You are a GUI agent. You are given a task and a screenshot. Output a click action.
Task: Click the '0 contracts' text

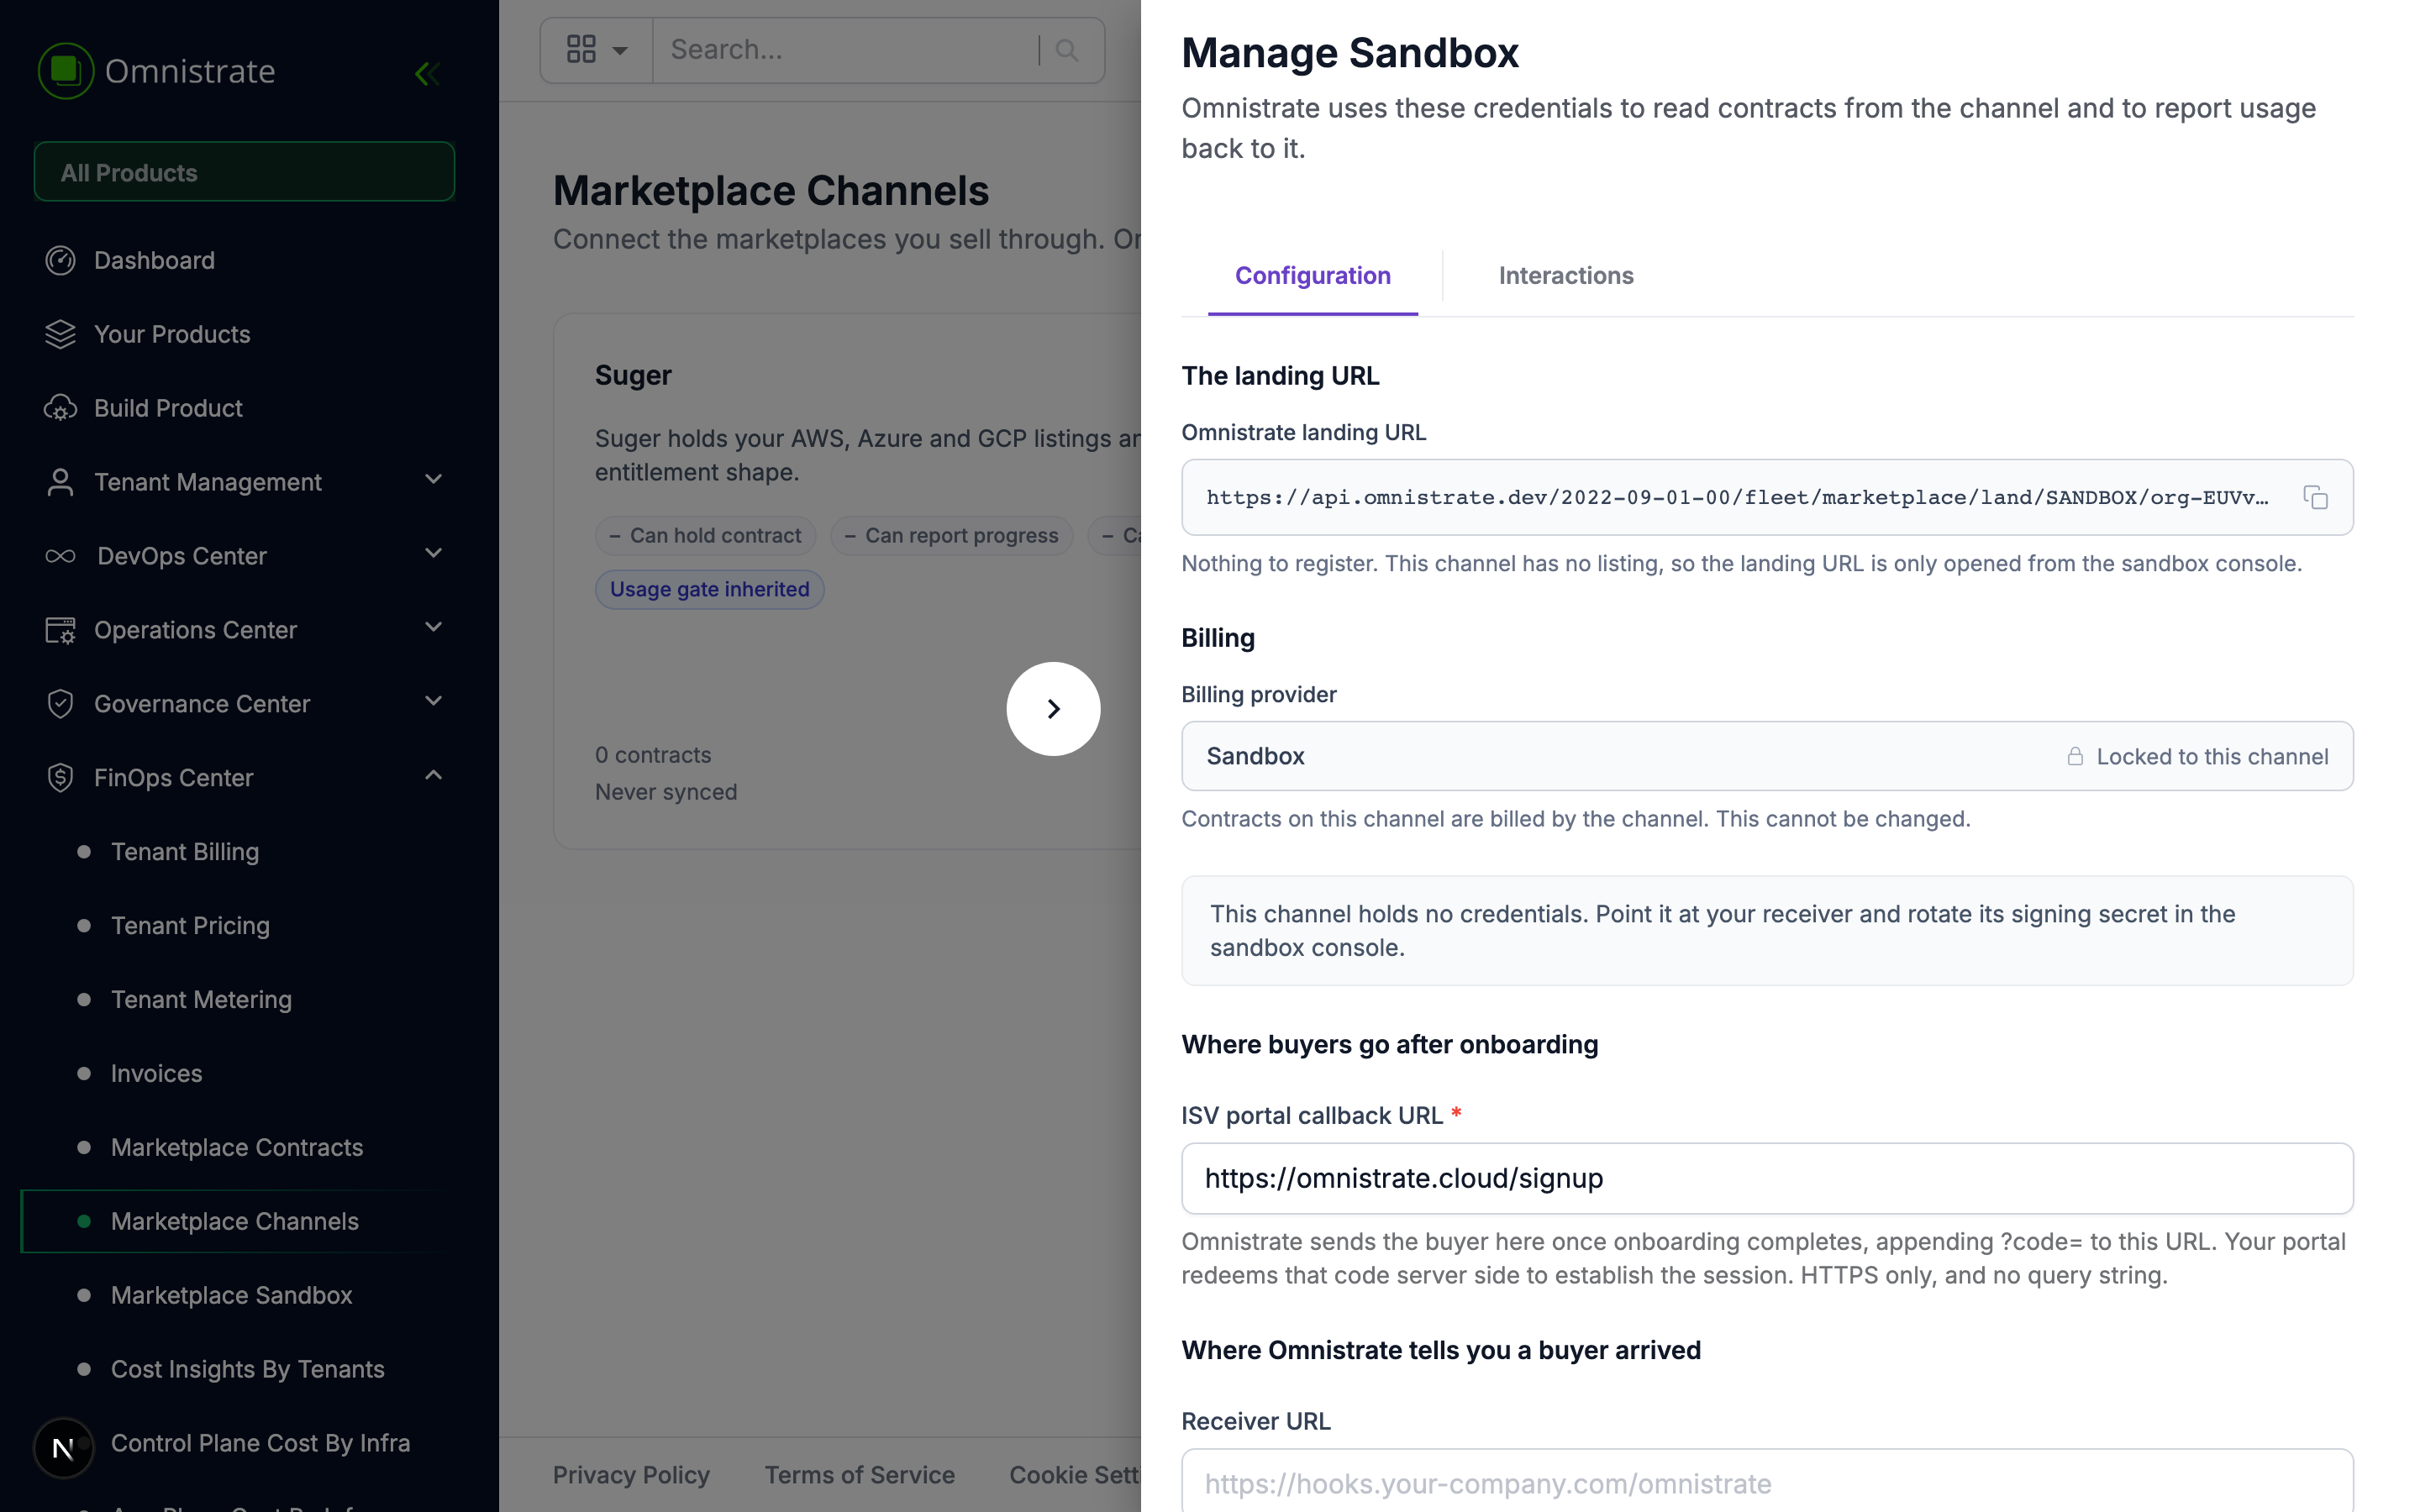click(653, 755)
